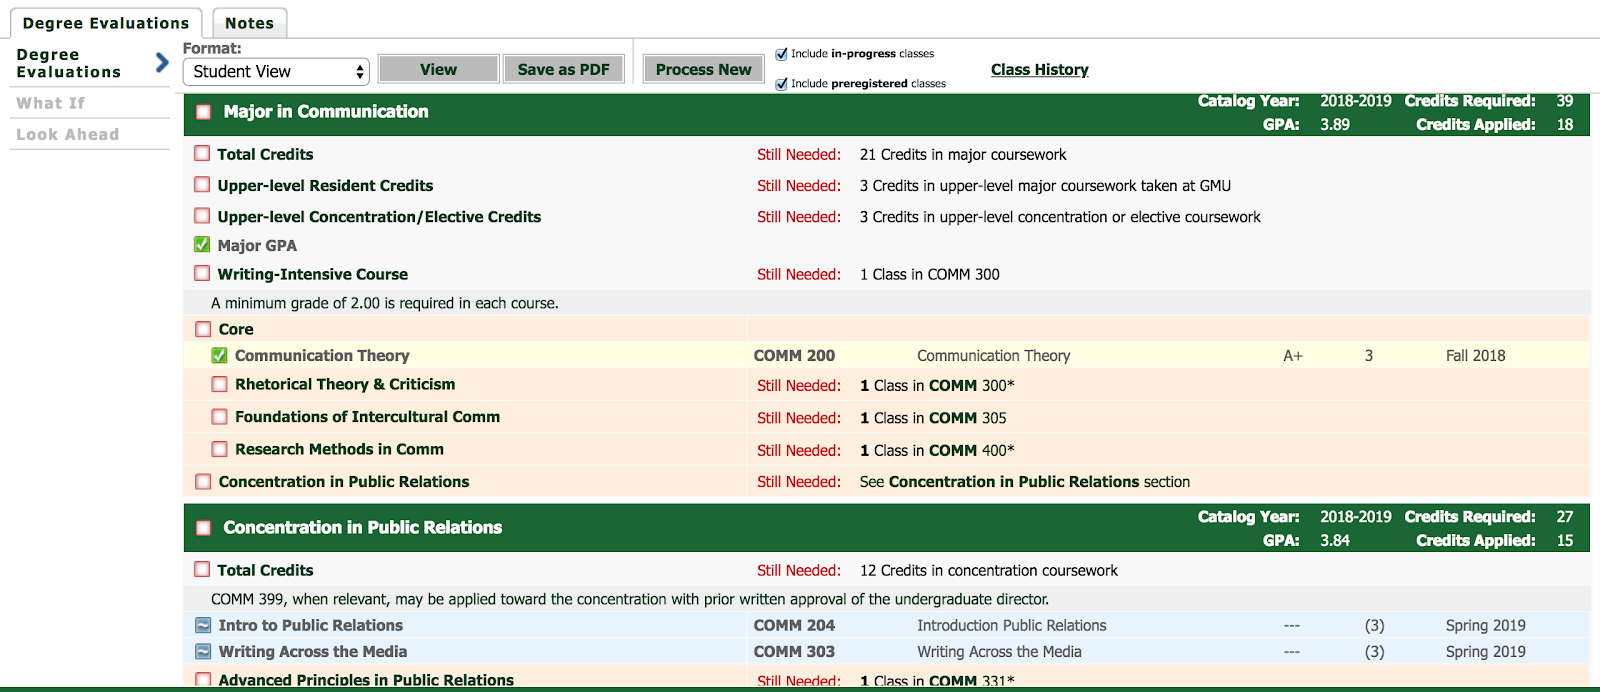Click the green check icon beside Major GPA
The height and width of the screenshot is (692, 1600).
click(x=202, y=245)
